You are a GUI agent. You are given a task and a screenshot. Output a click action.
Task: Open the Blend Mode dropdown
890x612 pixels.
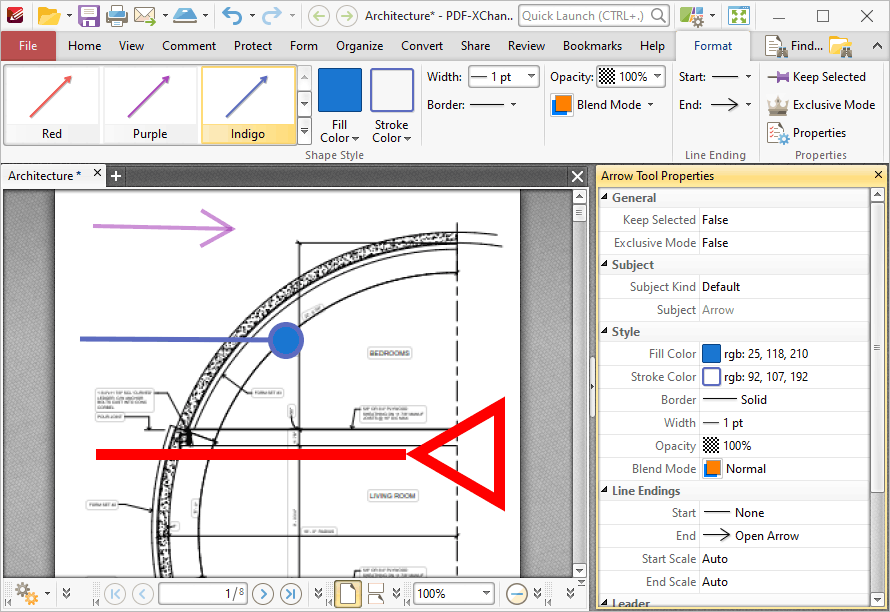pyautogui.click(x=604, y=104)
